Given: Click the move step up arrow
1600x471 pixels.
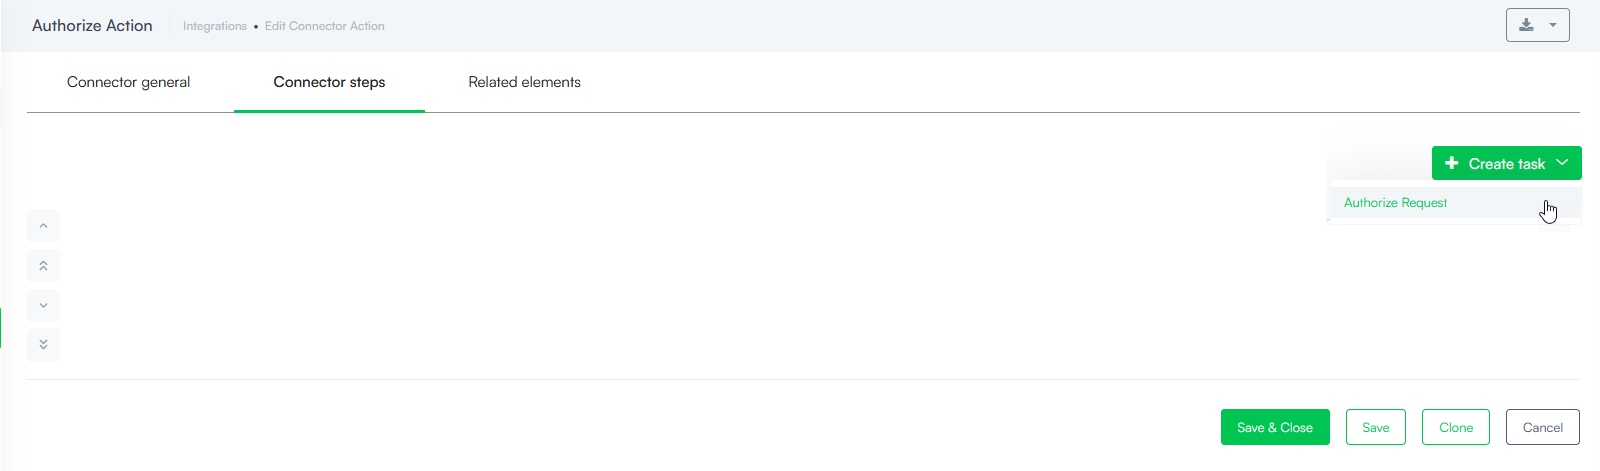Looking at the screenshot, I should pyautogui.click(x=43, y=226).
